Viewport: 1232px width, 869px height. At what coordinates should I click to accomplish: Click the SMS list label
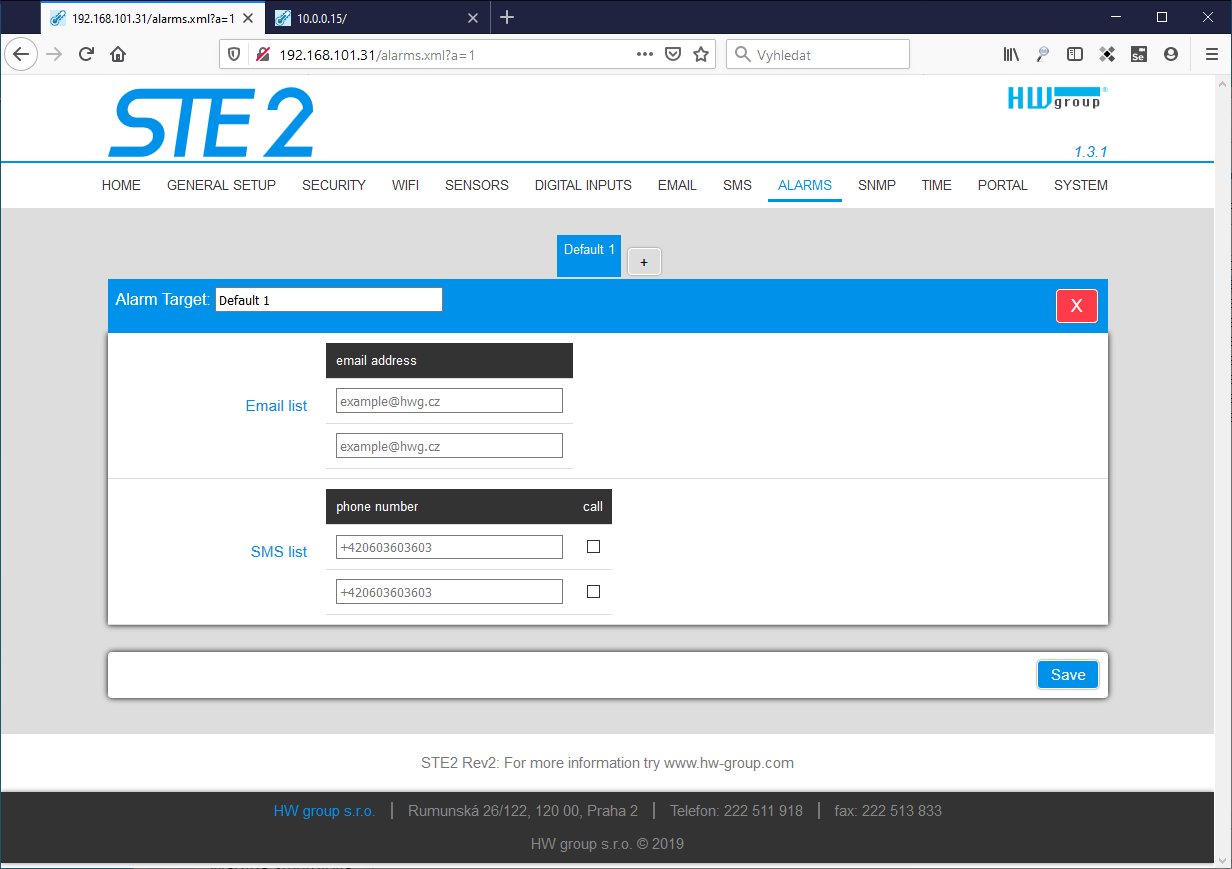tap(279, 552)
